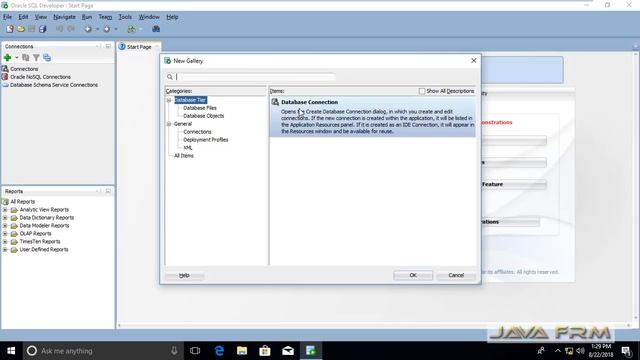Open the View menu
Screen dimensions: 640x360
coord(41,17)
